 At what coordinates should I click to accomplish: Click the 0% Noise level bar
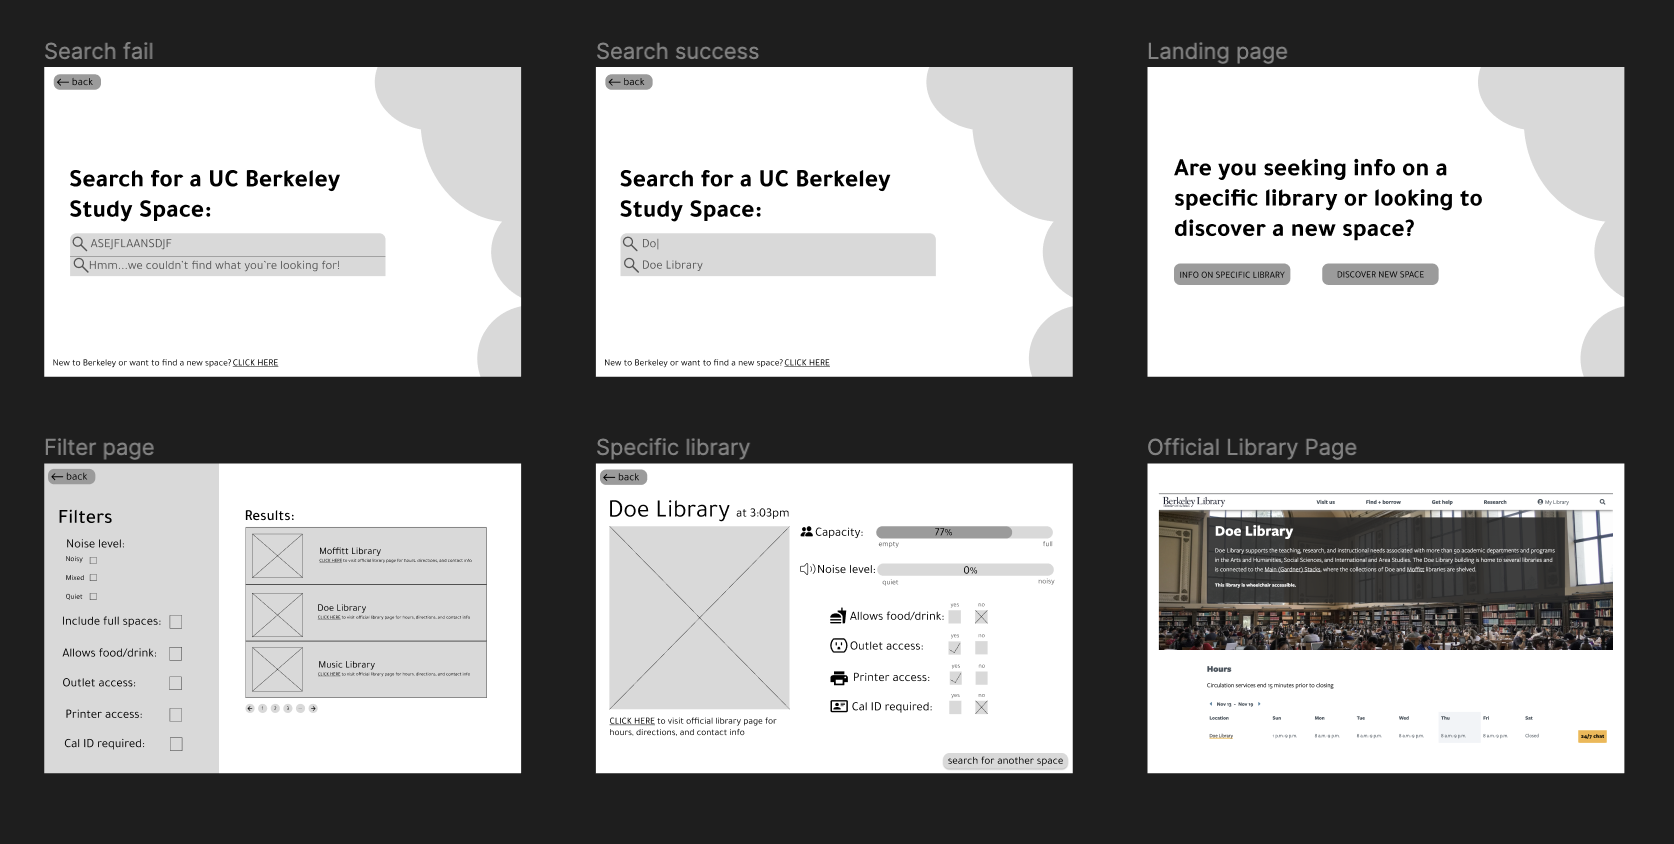965,570
